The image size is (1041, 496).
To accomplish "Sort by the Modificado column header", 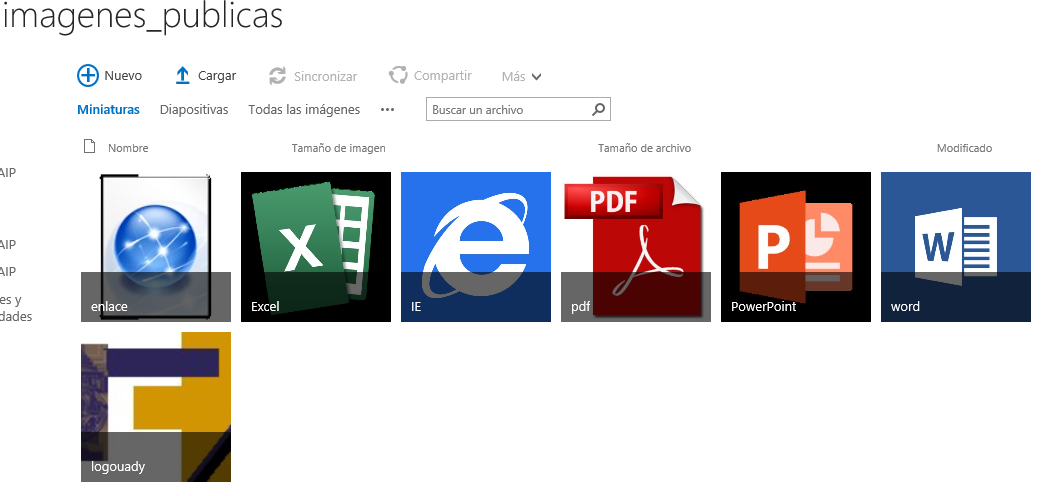I will 964,148.
